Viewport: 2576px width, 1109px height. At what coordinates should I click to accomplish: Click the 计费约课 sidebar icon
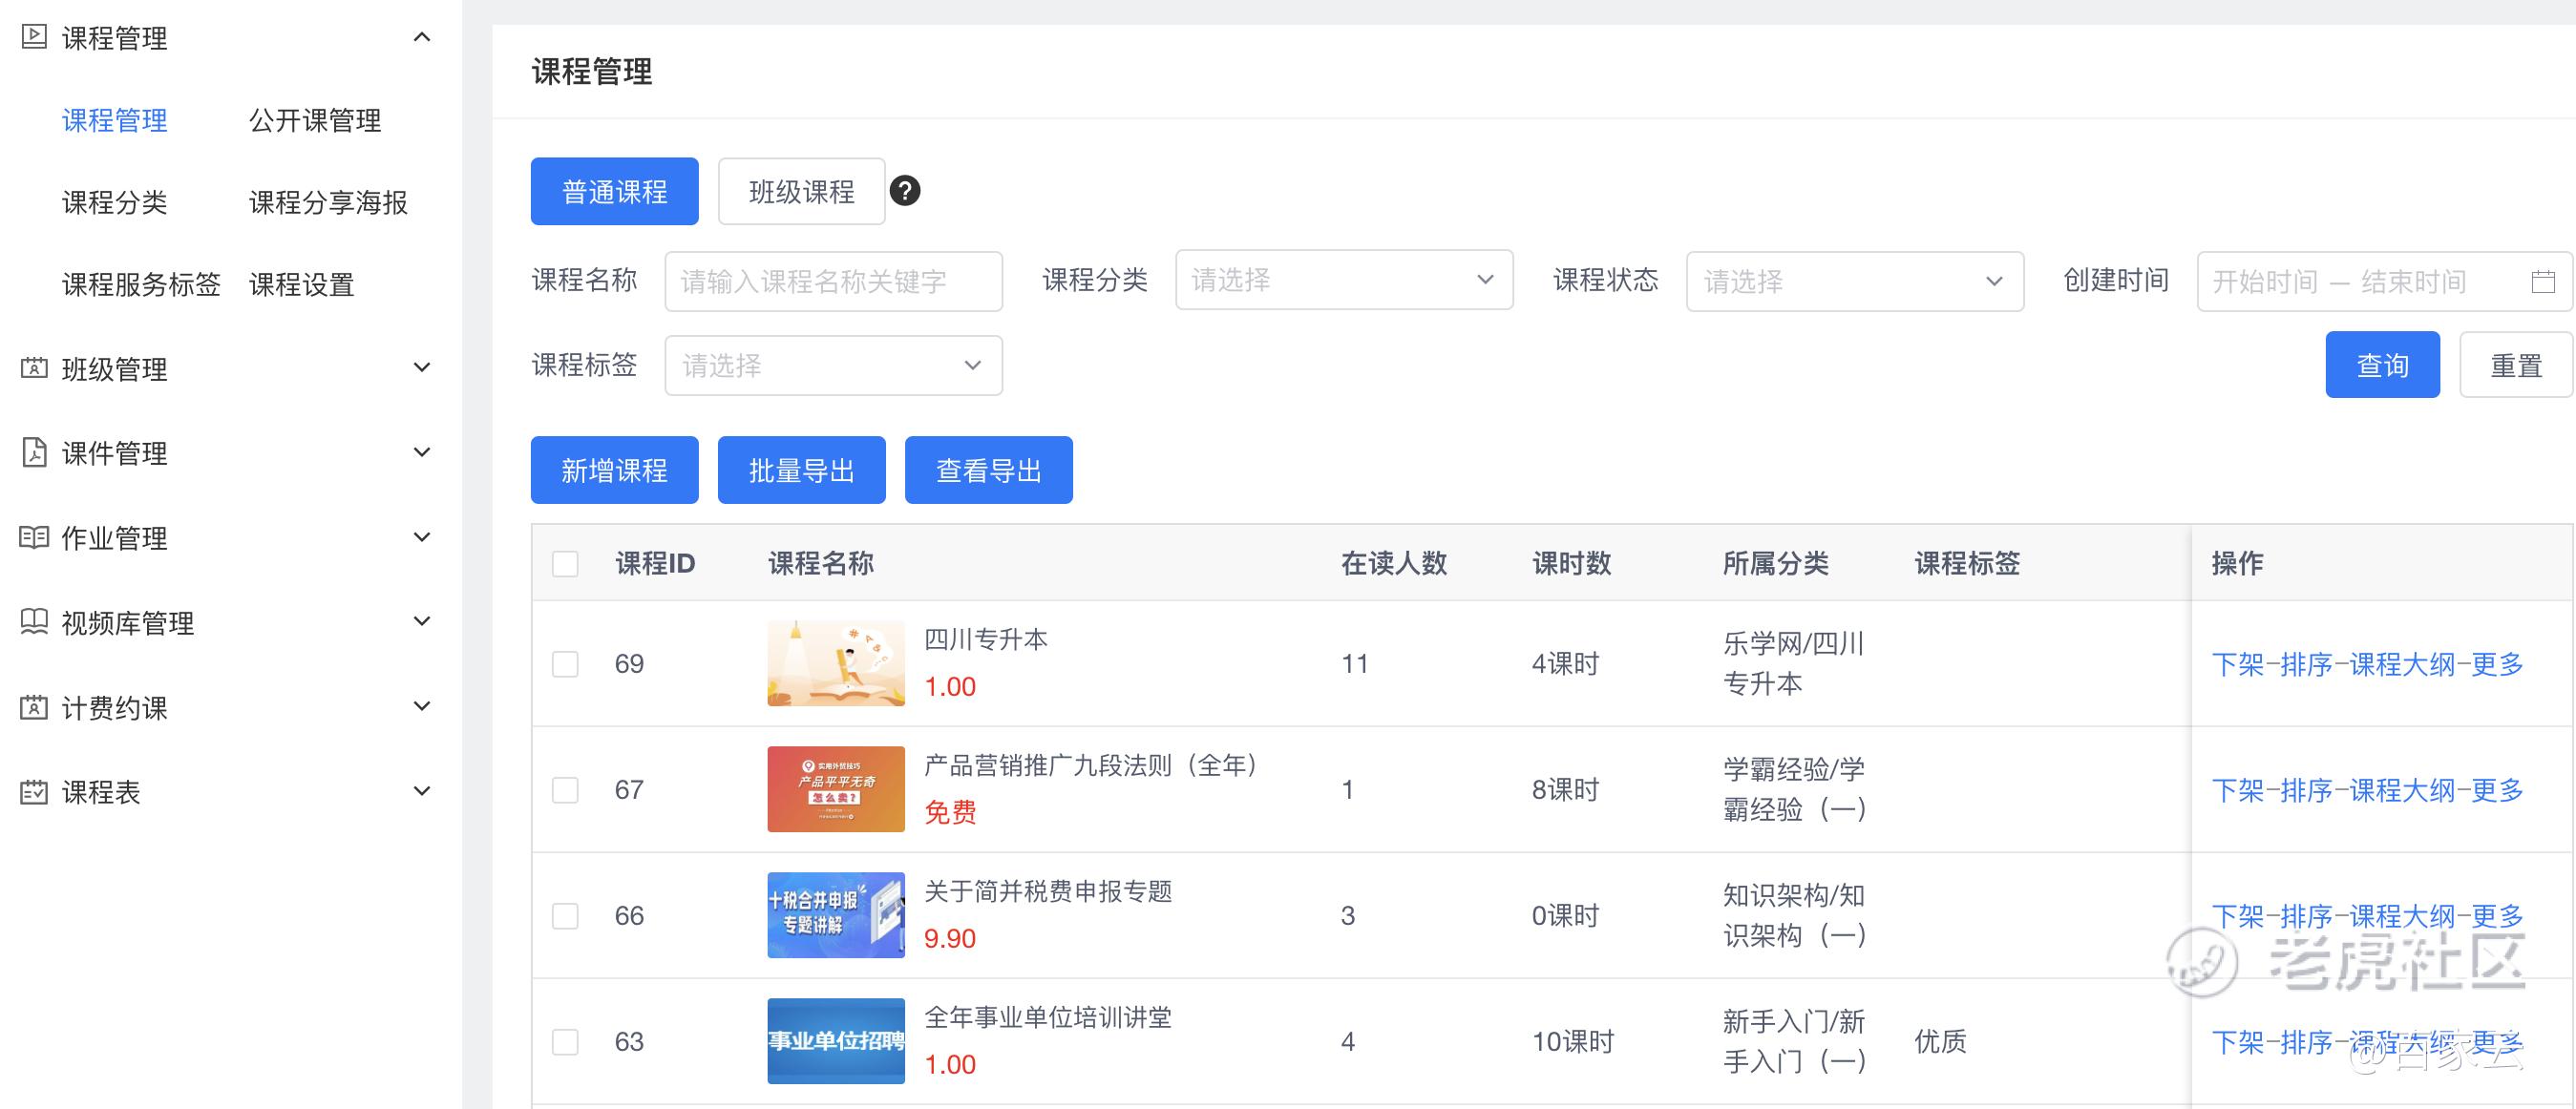34,707
